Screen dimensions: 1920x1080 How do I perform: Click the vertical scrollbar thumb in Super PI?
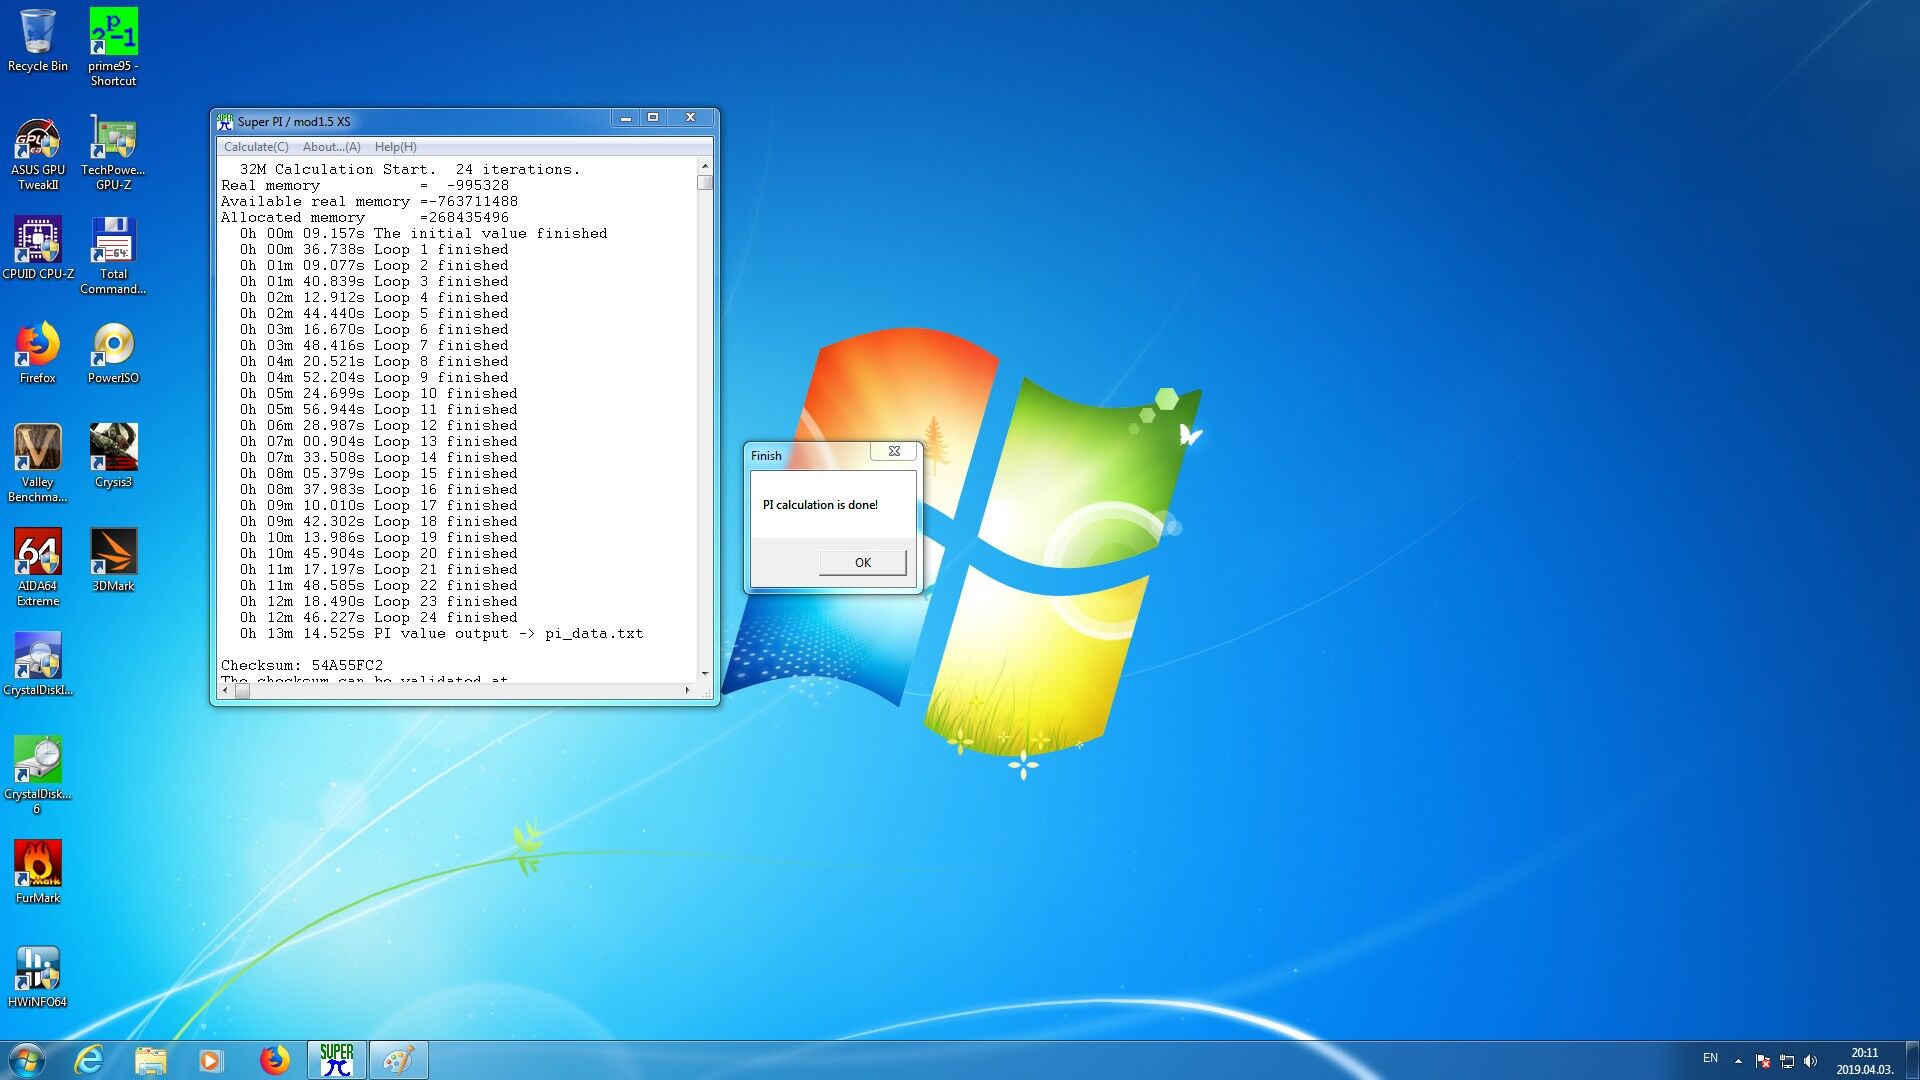tap(705, 182)
